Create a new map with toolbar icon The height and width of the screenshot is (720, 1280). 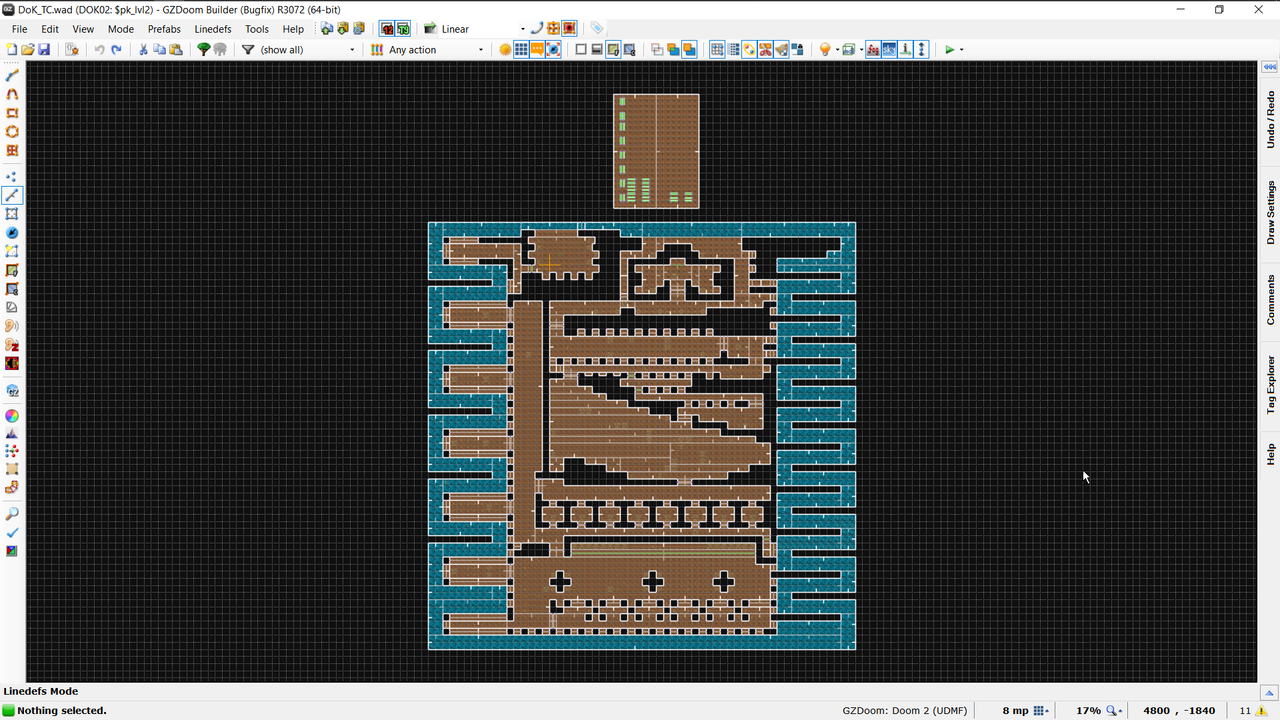tap(12, 49)
